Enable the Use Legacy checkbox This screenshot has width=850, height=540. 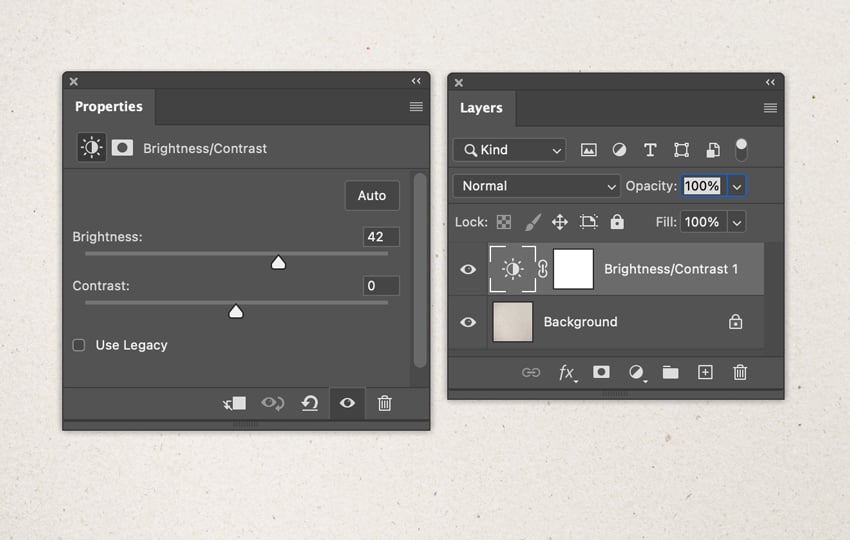tap(79, 345)
